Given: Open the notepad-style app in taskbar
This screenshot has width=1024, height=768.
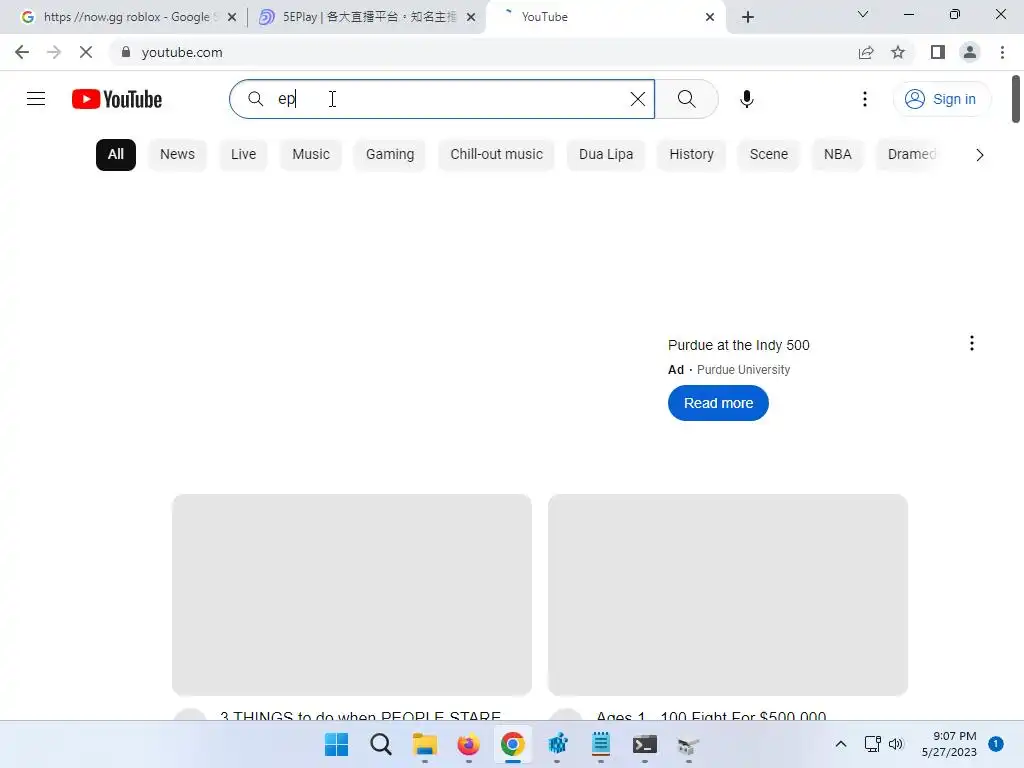Looking at the screenshot, I should [601, 744].
